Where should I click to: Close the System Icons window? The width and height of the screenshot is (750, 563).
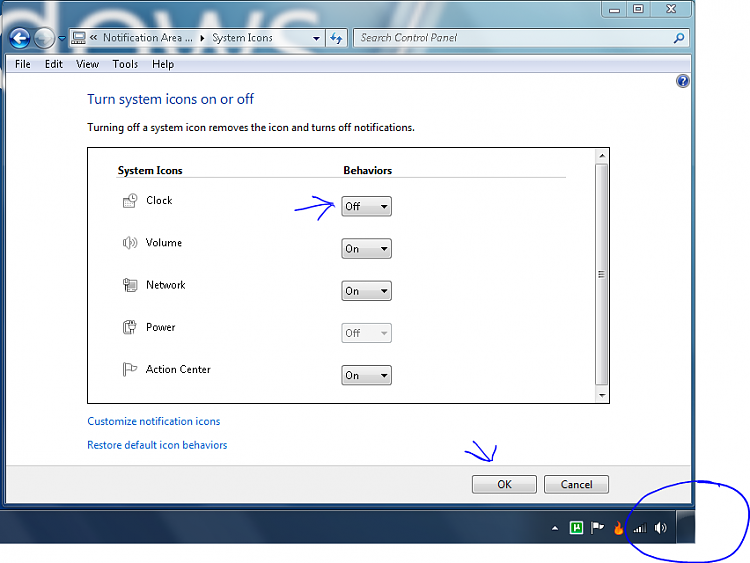pos(671,9)
